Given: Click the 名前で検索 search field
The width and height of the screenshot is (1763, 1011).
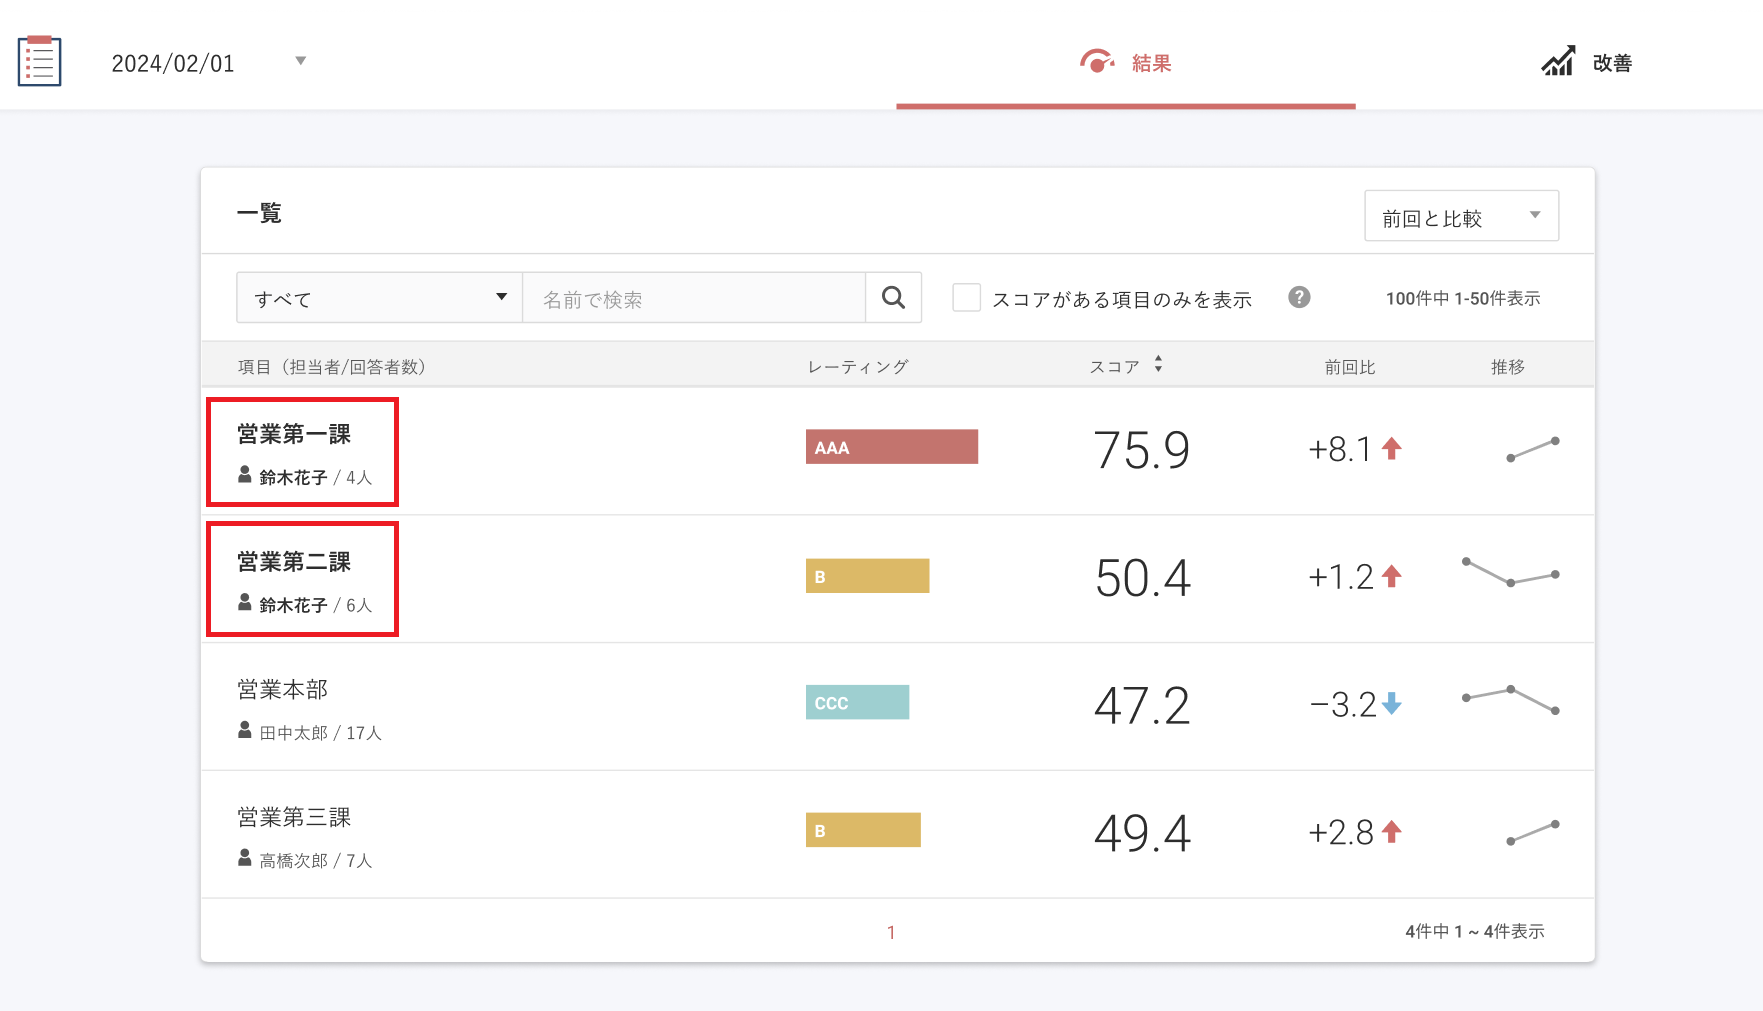Looking at the screenshot, I should tap(693, 299).
